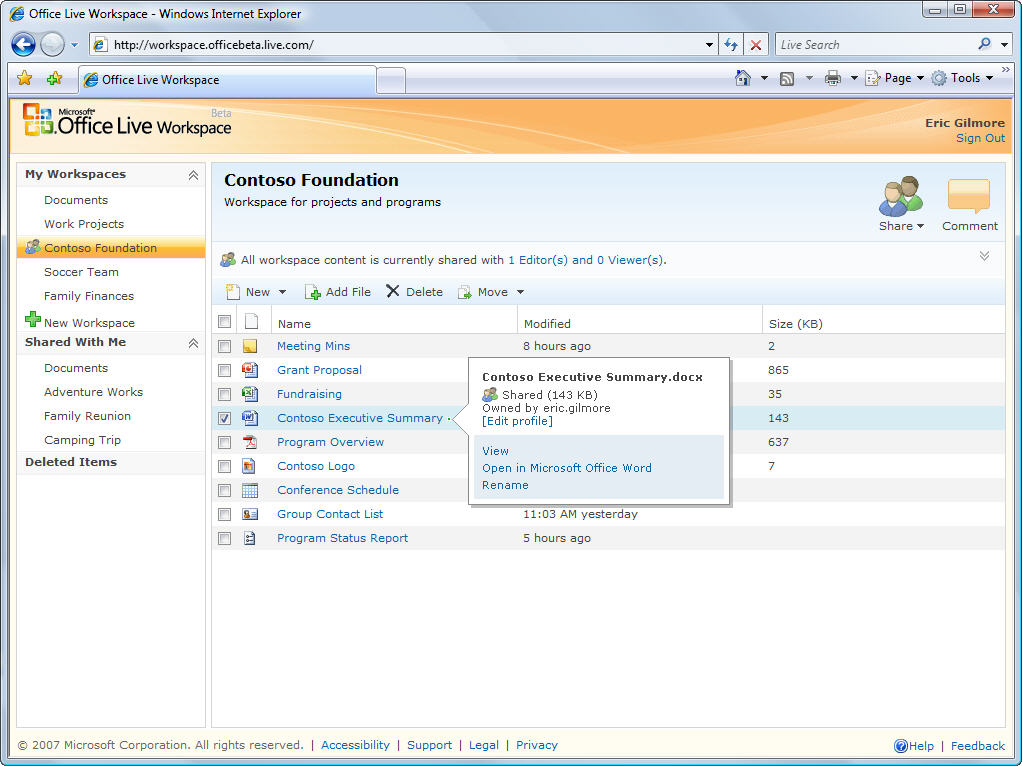
Task: Click the Help question mark icon
Action: [x=900, y=746]
